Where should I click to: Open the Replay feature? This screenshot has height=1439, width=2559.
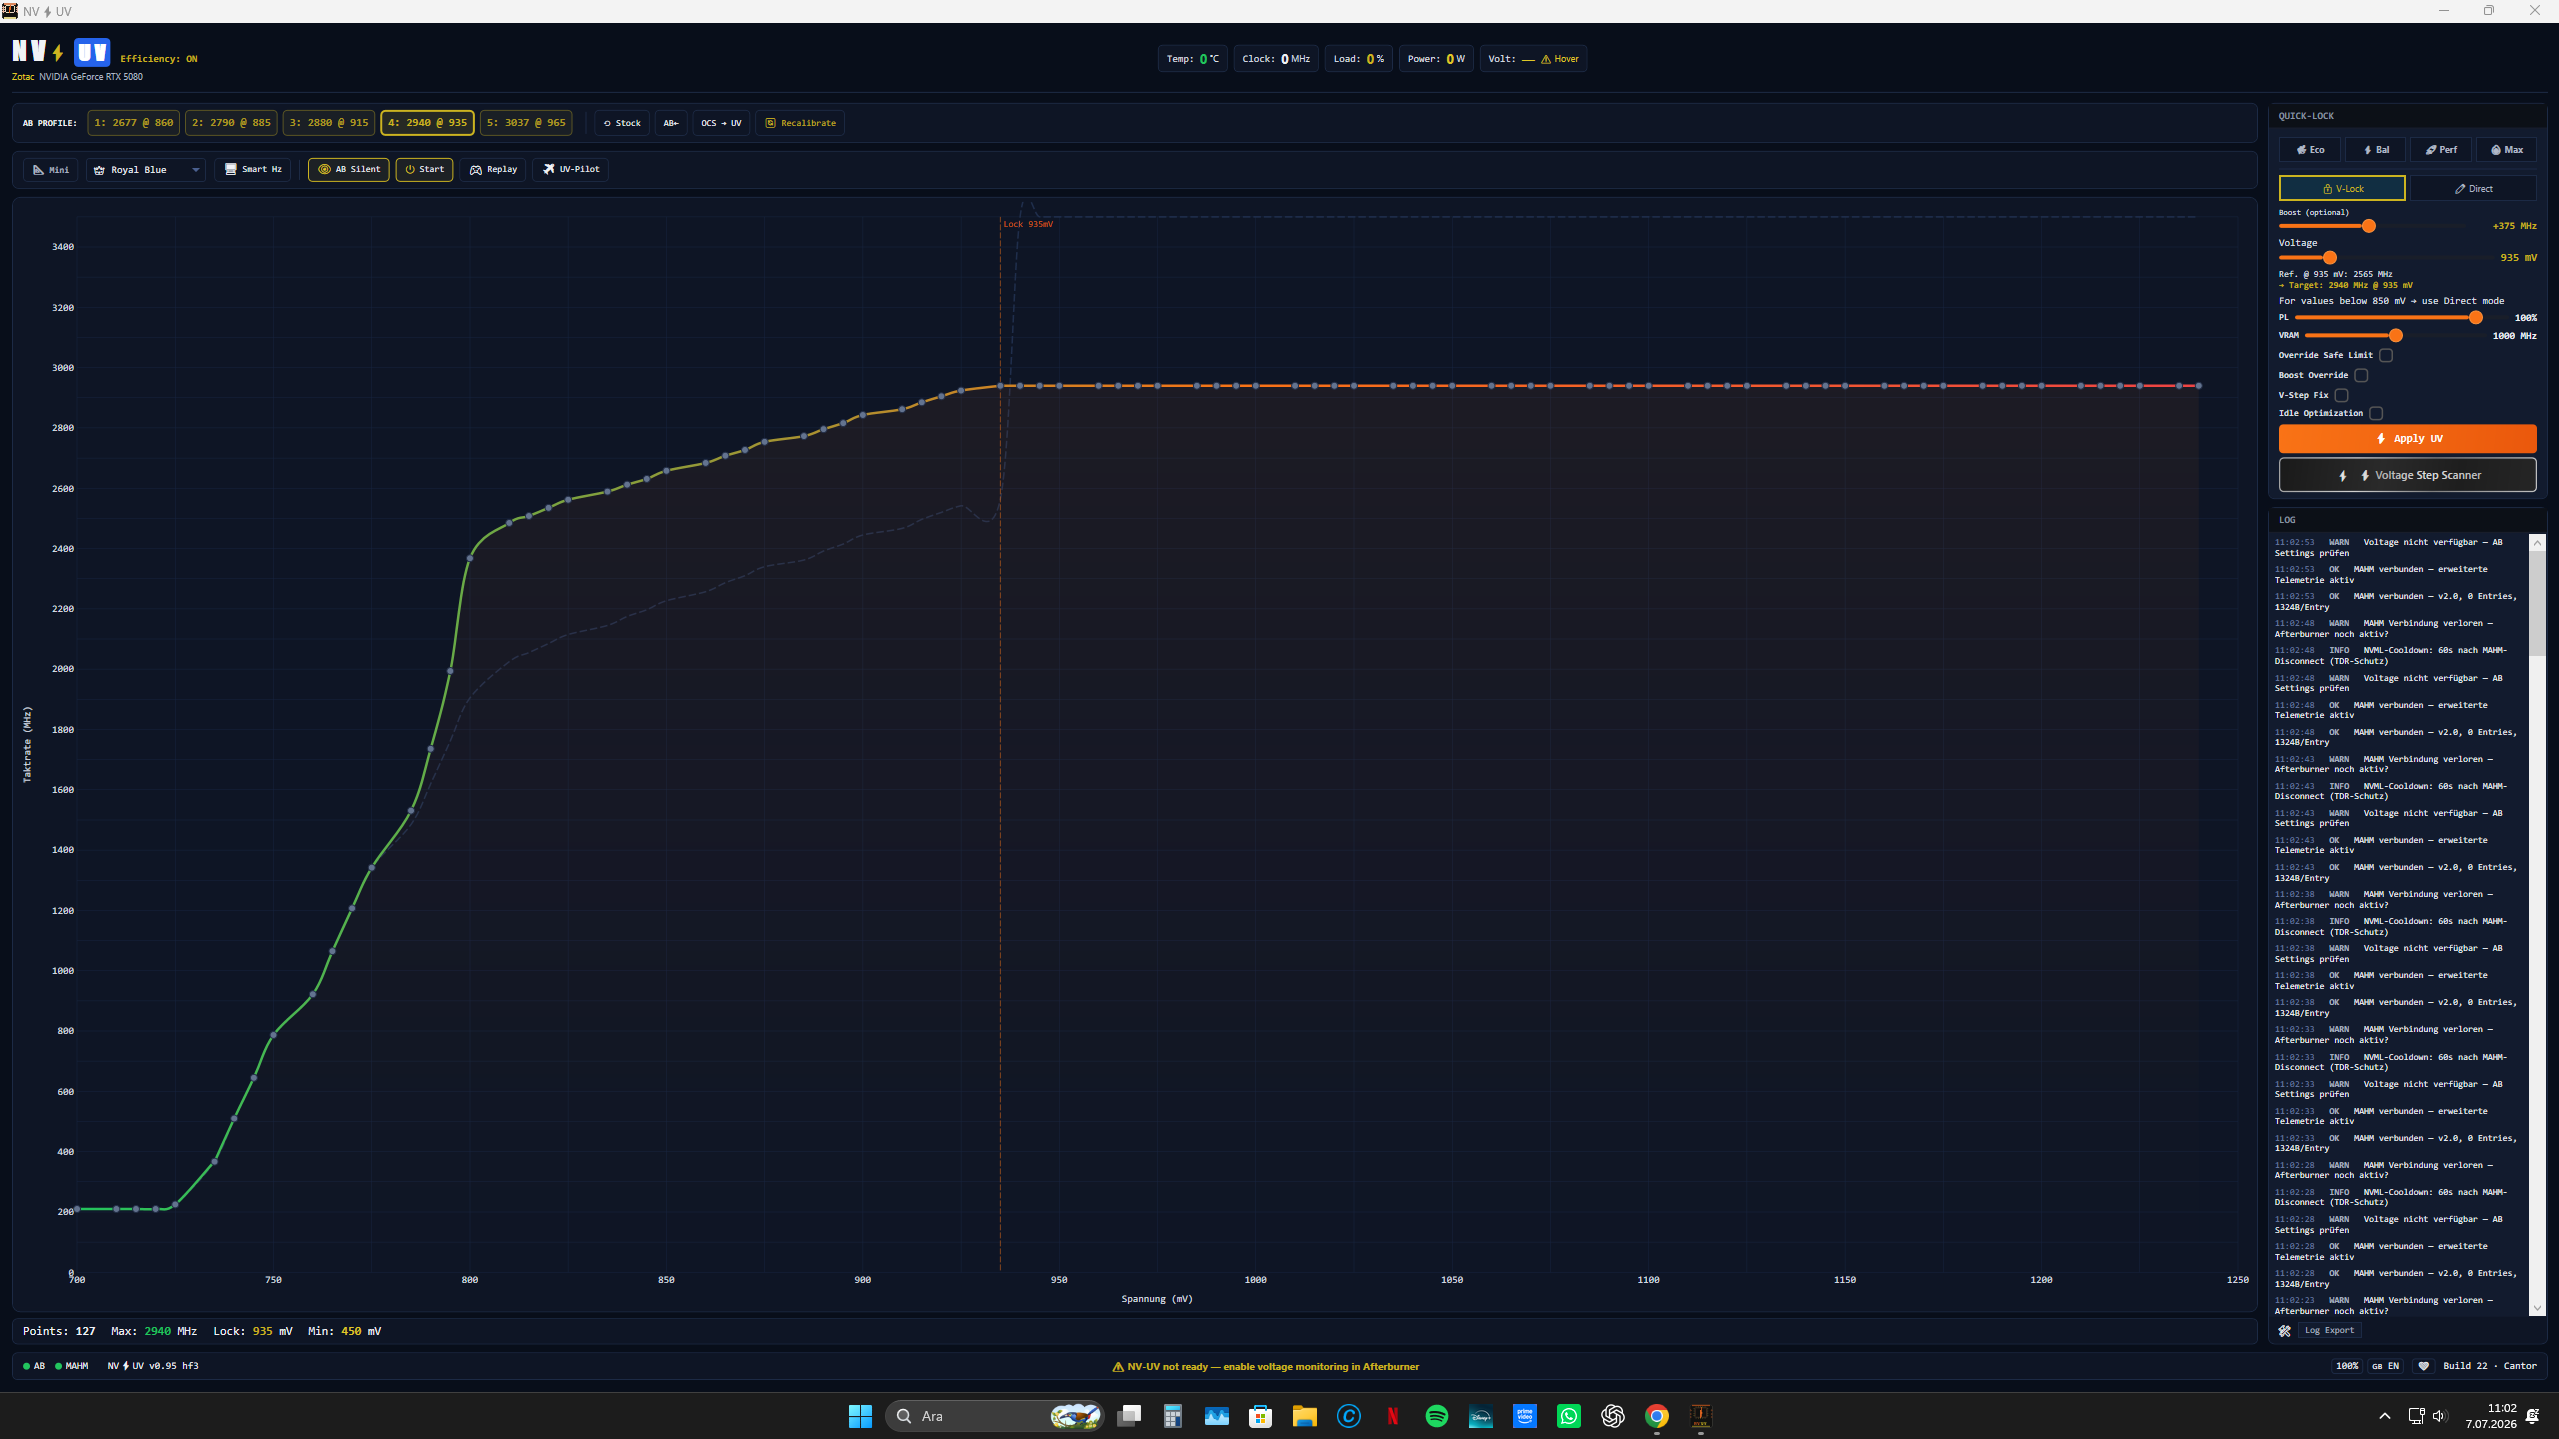pyautogui.click(x=493, y=169)
